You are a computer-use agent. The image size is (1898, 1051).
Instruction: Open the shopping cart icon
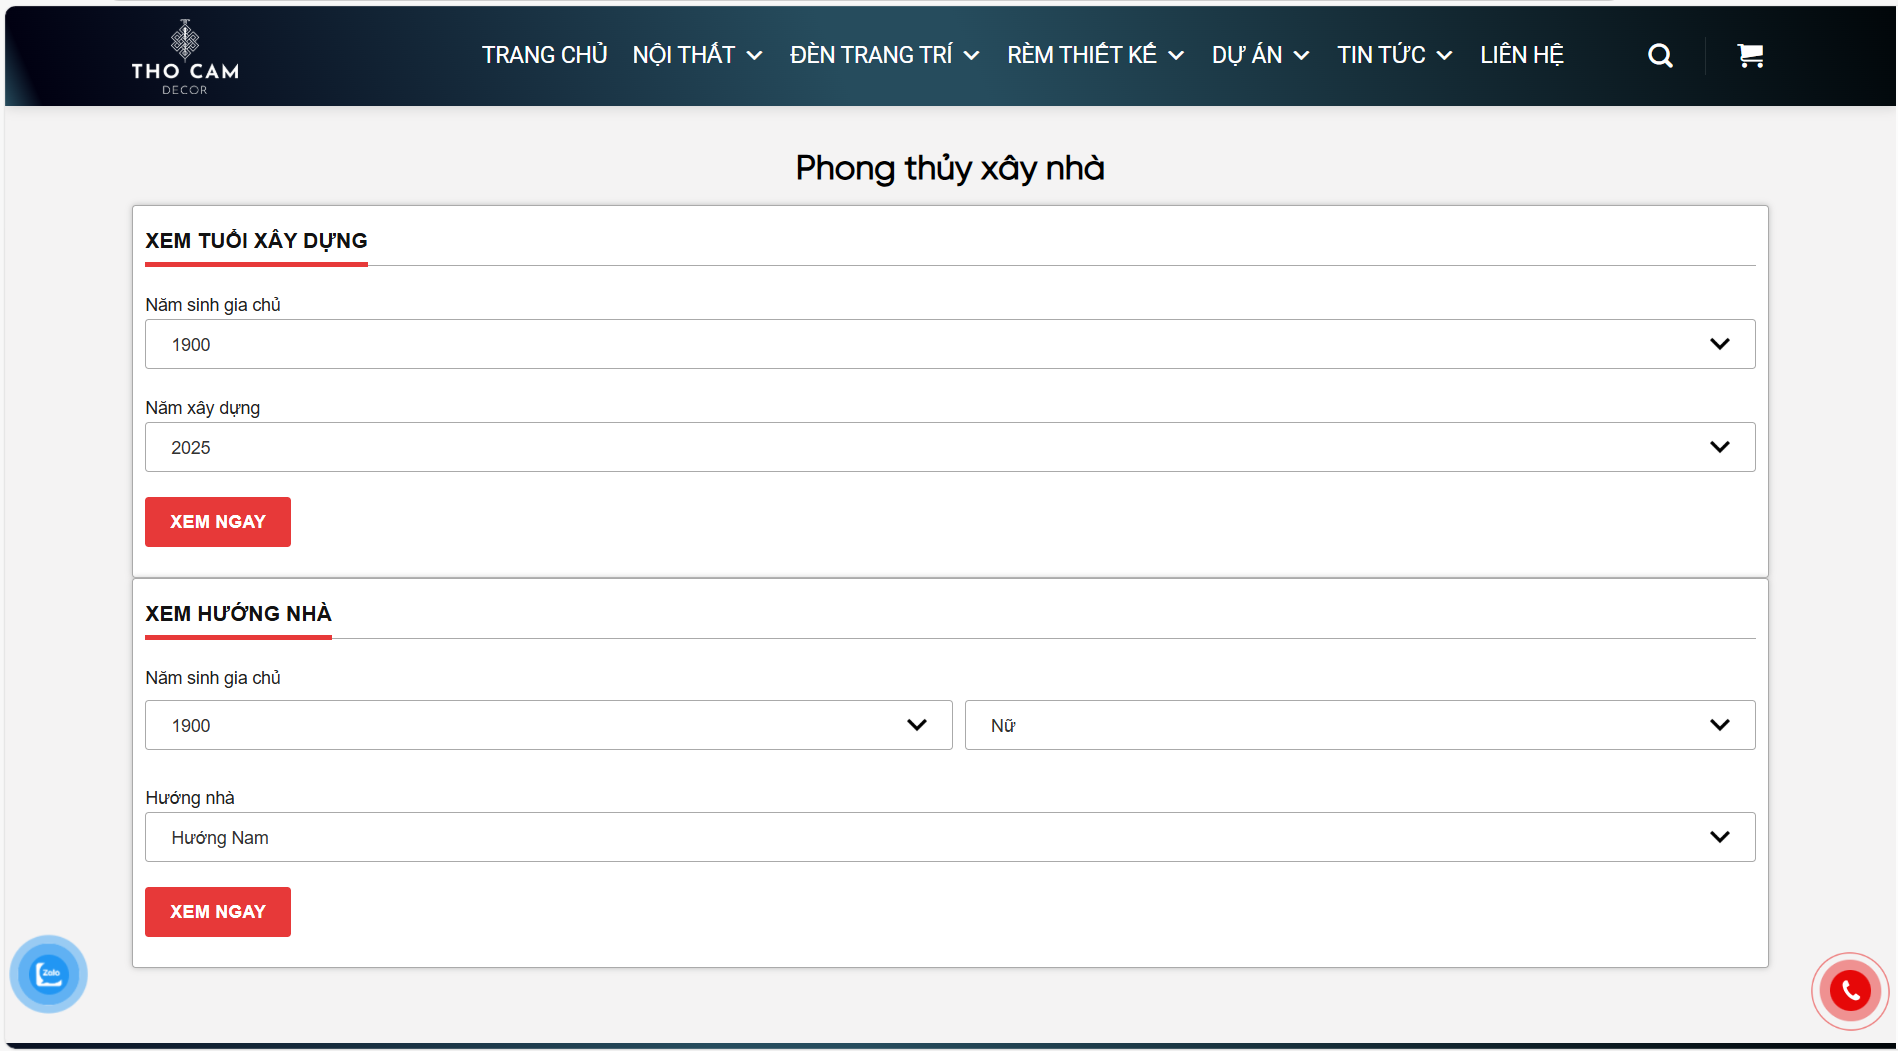point(1749,56)
